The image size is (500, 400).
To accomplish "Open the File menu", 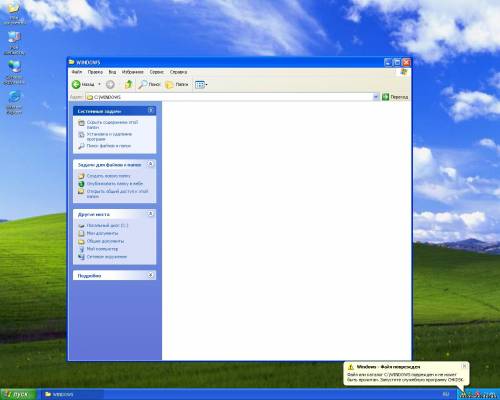I will point(77,72).
